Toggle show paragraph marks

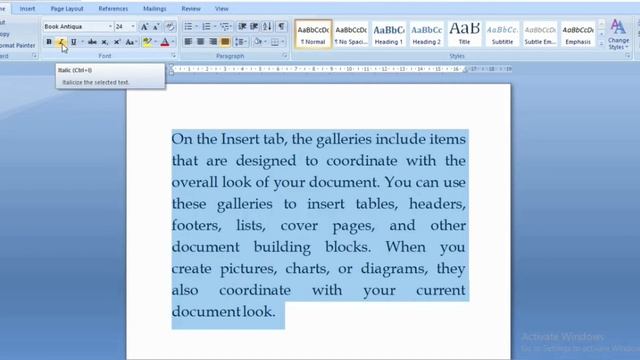[282, 27]
